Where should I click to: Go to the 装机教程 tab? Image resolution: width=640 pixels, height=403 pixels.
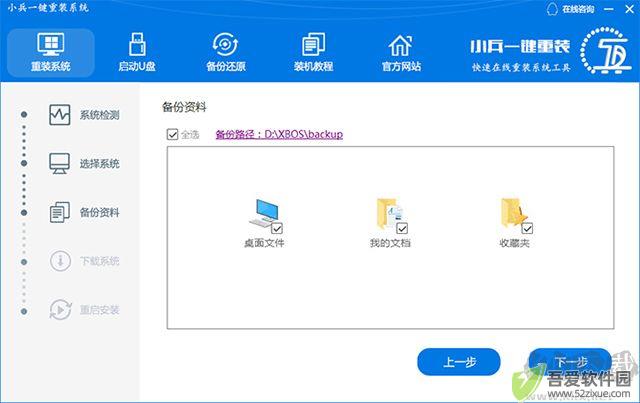[x=313, y=53]
